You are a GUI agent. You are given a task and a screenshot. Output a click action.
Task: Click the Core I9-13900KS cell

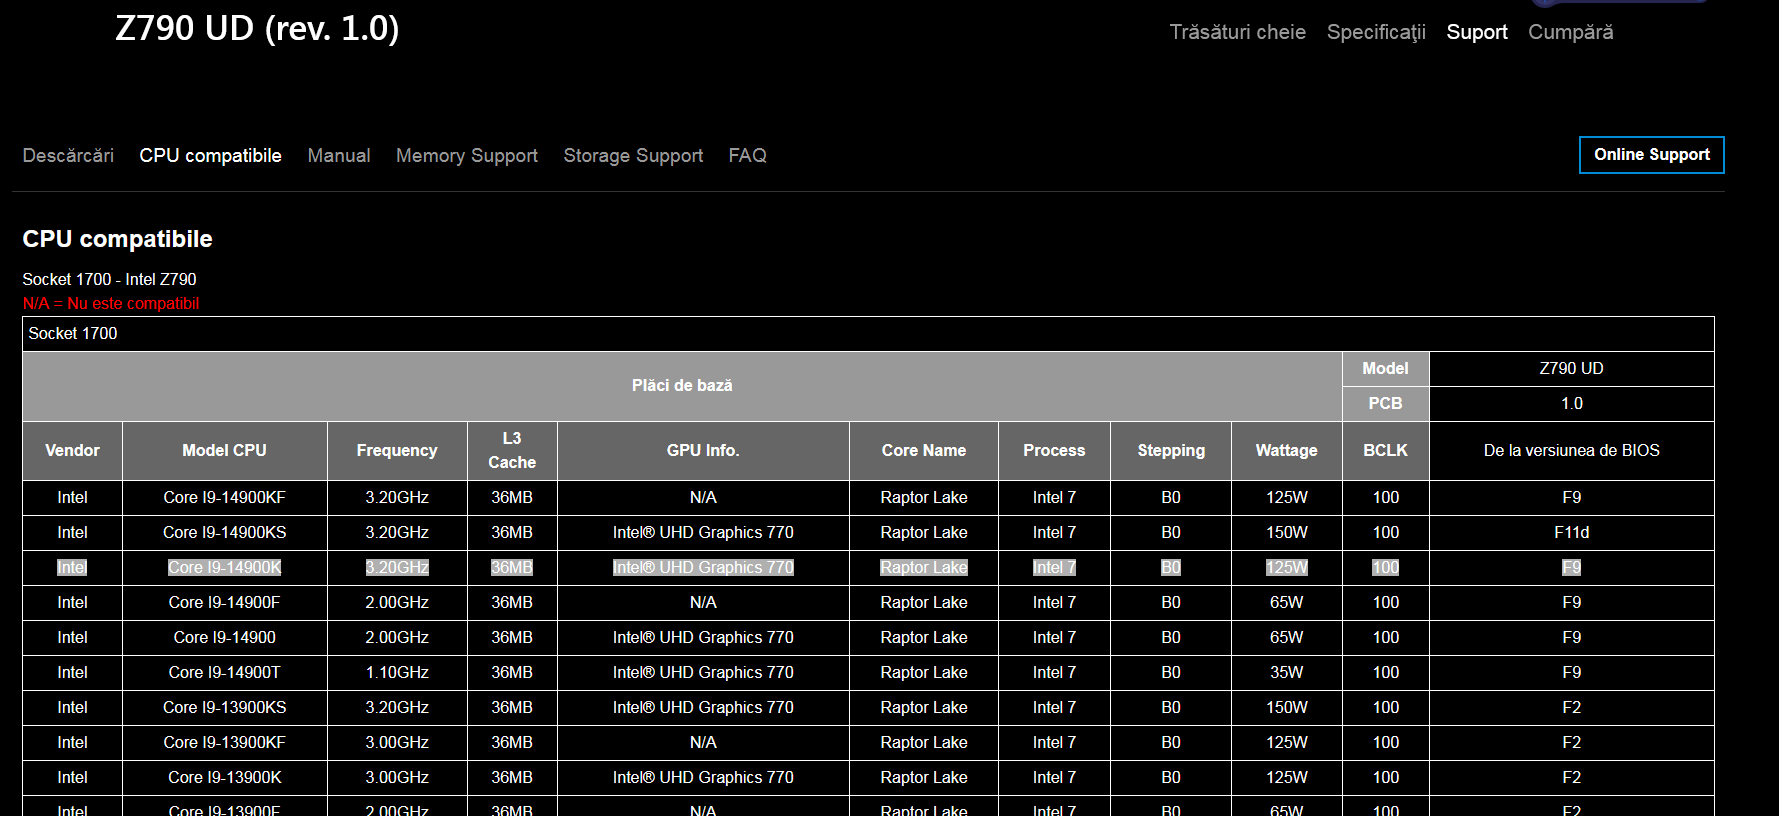click(224, 708)
